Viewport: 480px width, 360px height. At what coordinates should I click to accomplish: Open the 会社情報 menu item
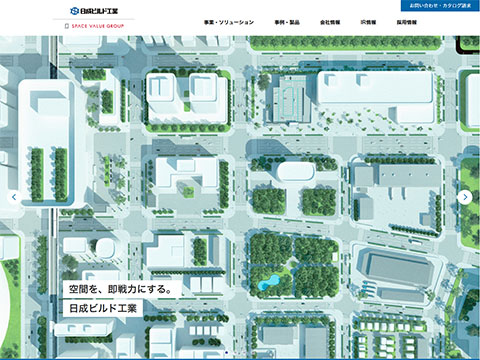point(330,22)
